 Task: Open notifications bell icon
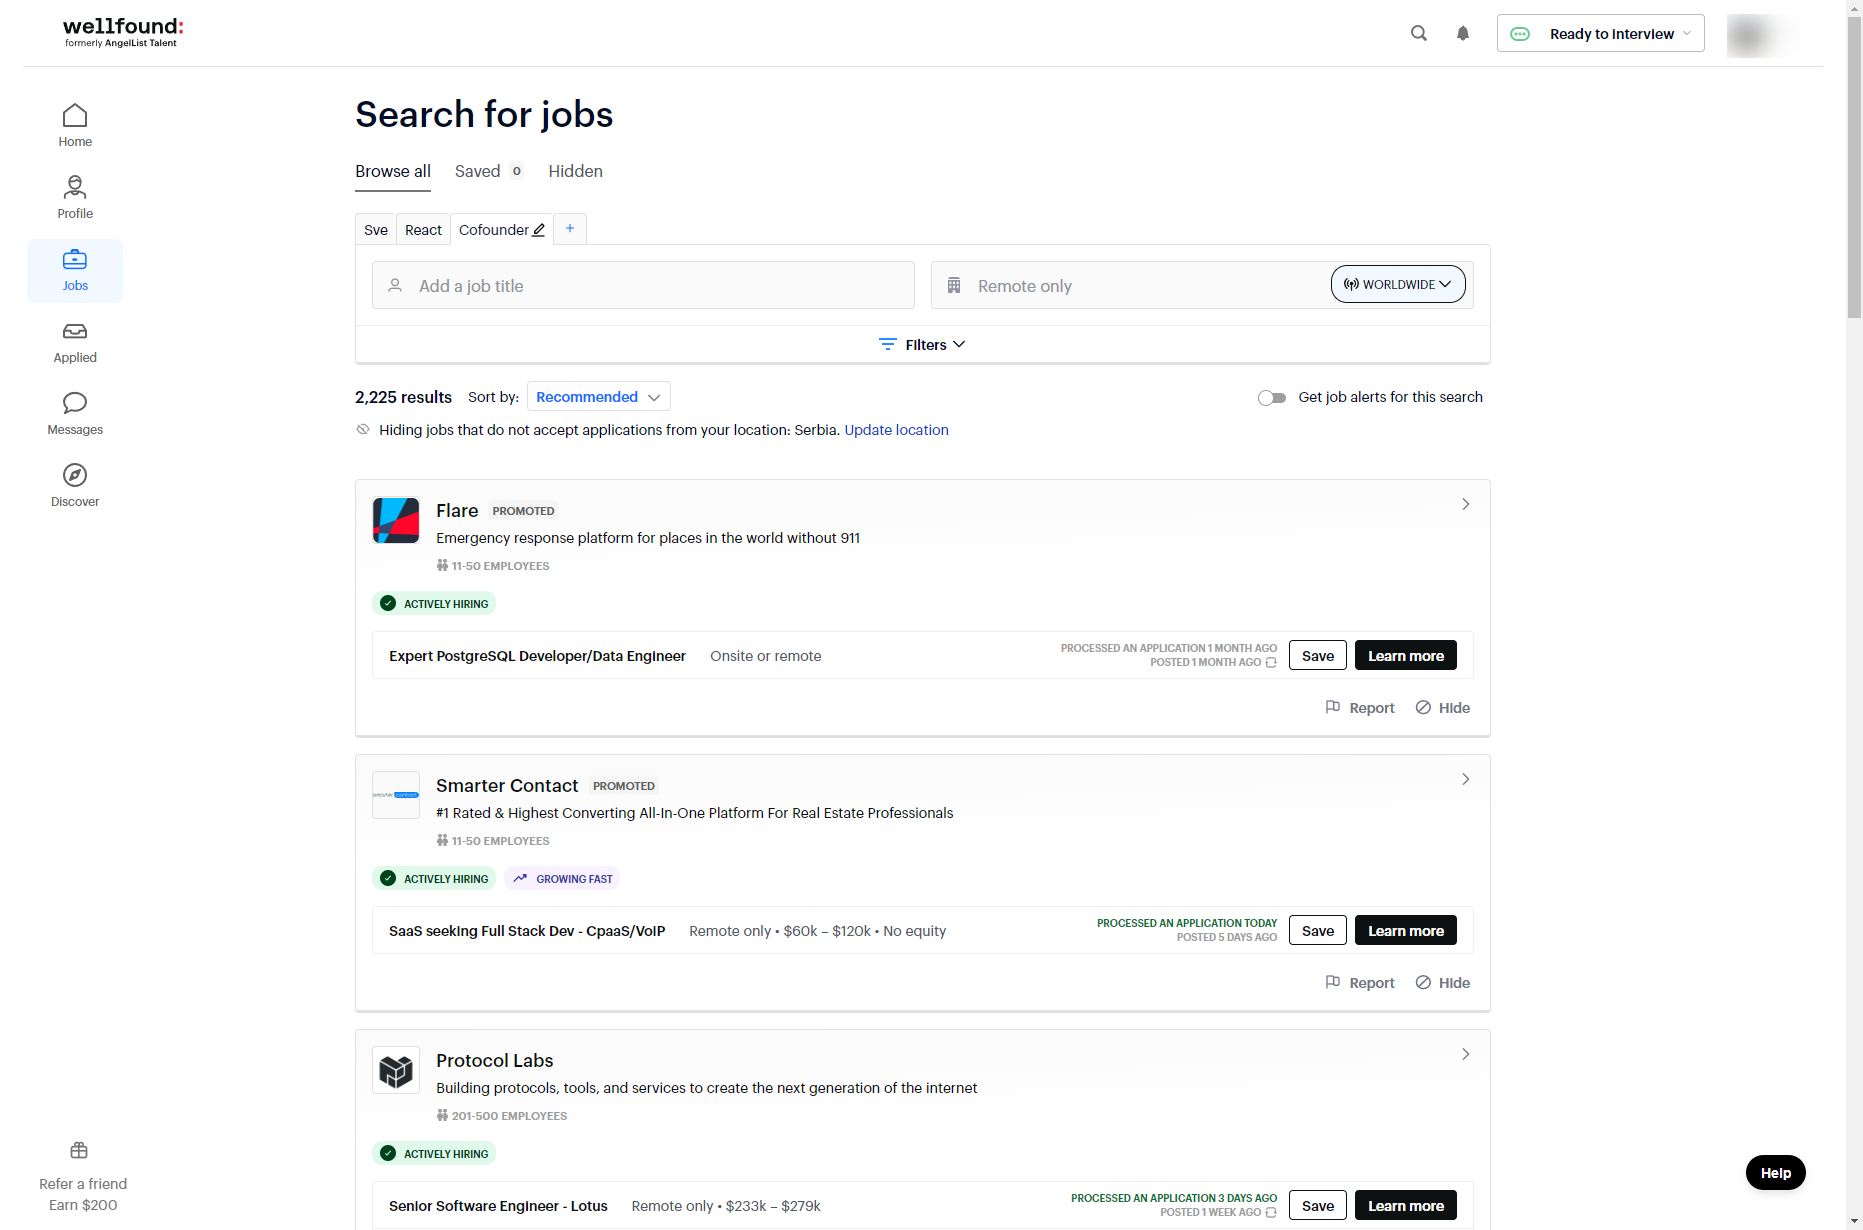click(x=1463, y=33)
